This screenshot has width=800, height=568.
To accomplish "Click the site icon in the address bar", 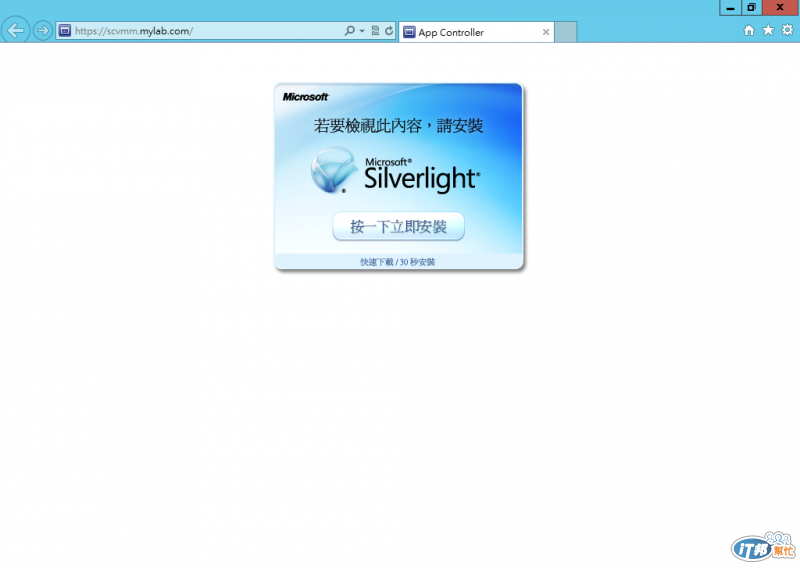I will point(65,31).
